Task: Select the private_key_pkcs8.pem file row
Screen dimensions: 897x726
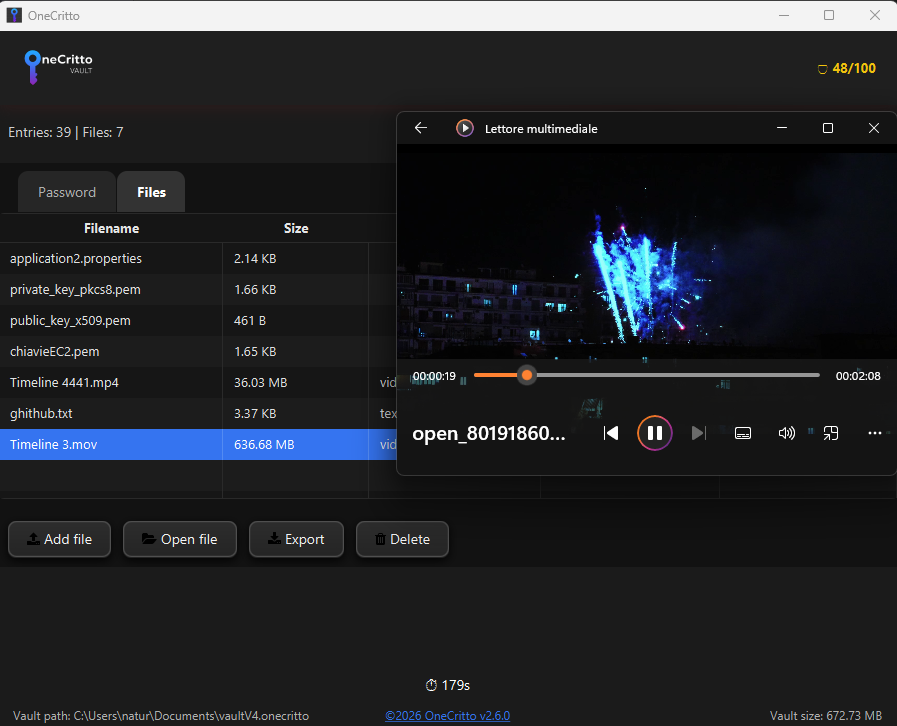Action: tap(76, 289)
